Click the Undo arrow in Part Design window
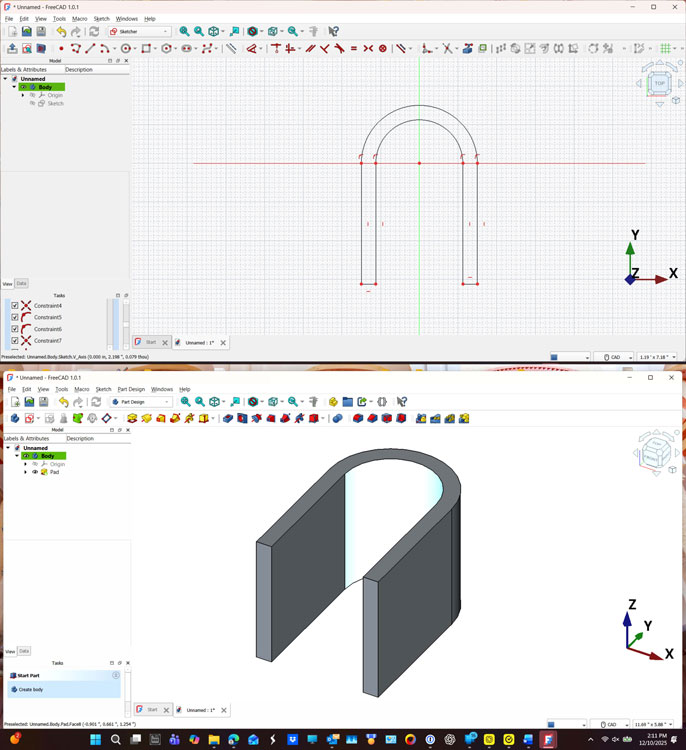The width and height of the screenshot is (686, 750). coord(63,402)
